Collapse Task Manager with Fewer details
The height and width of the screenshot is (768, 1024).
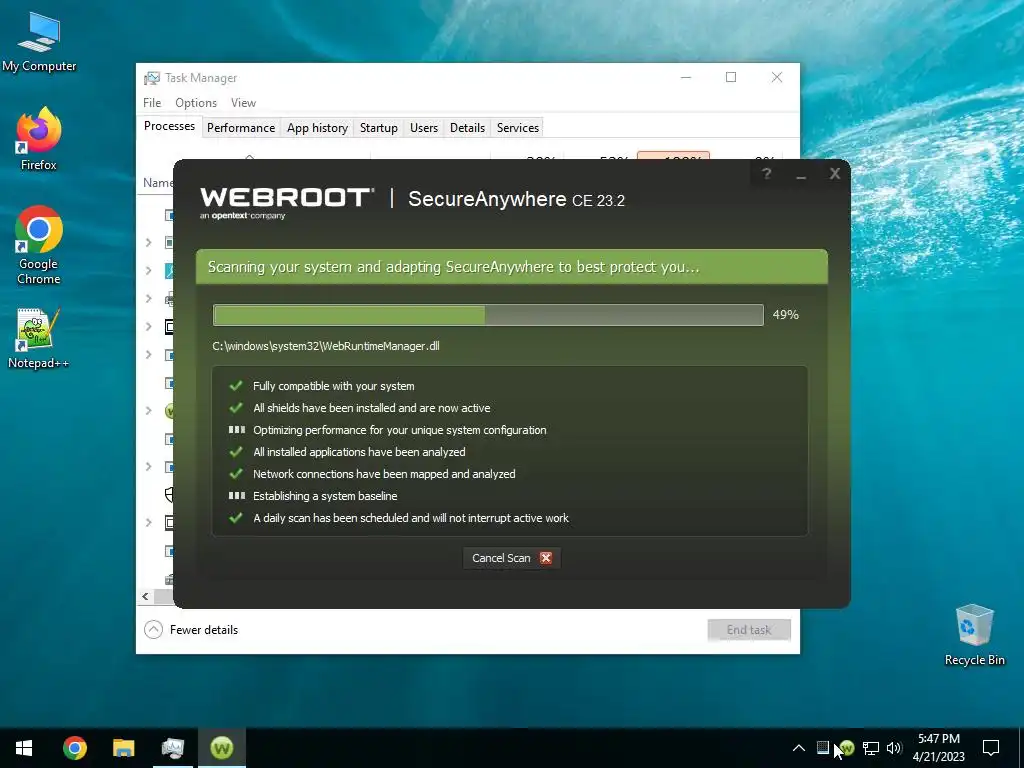pyautogui.click(x=191, y=630)
